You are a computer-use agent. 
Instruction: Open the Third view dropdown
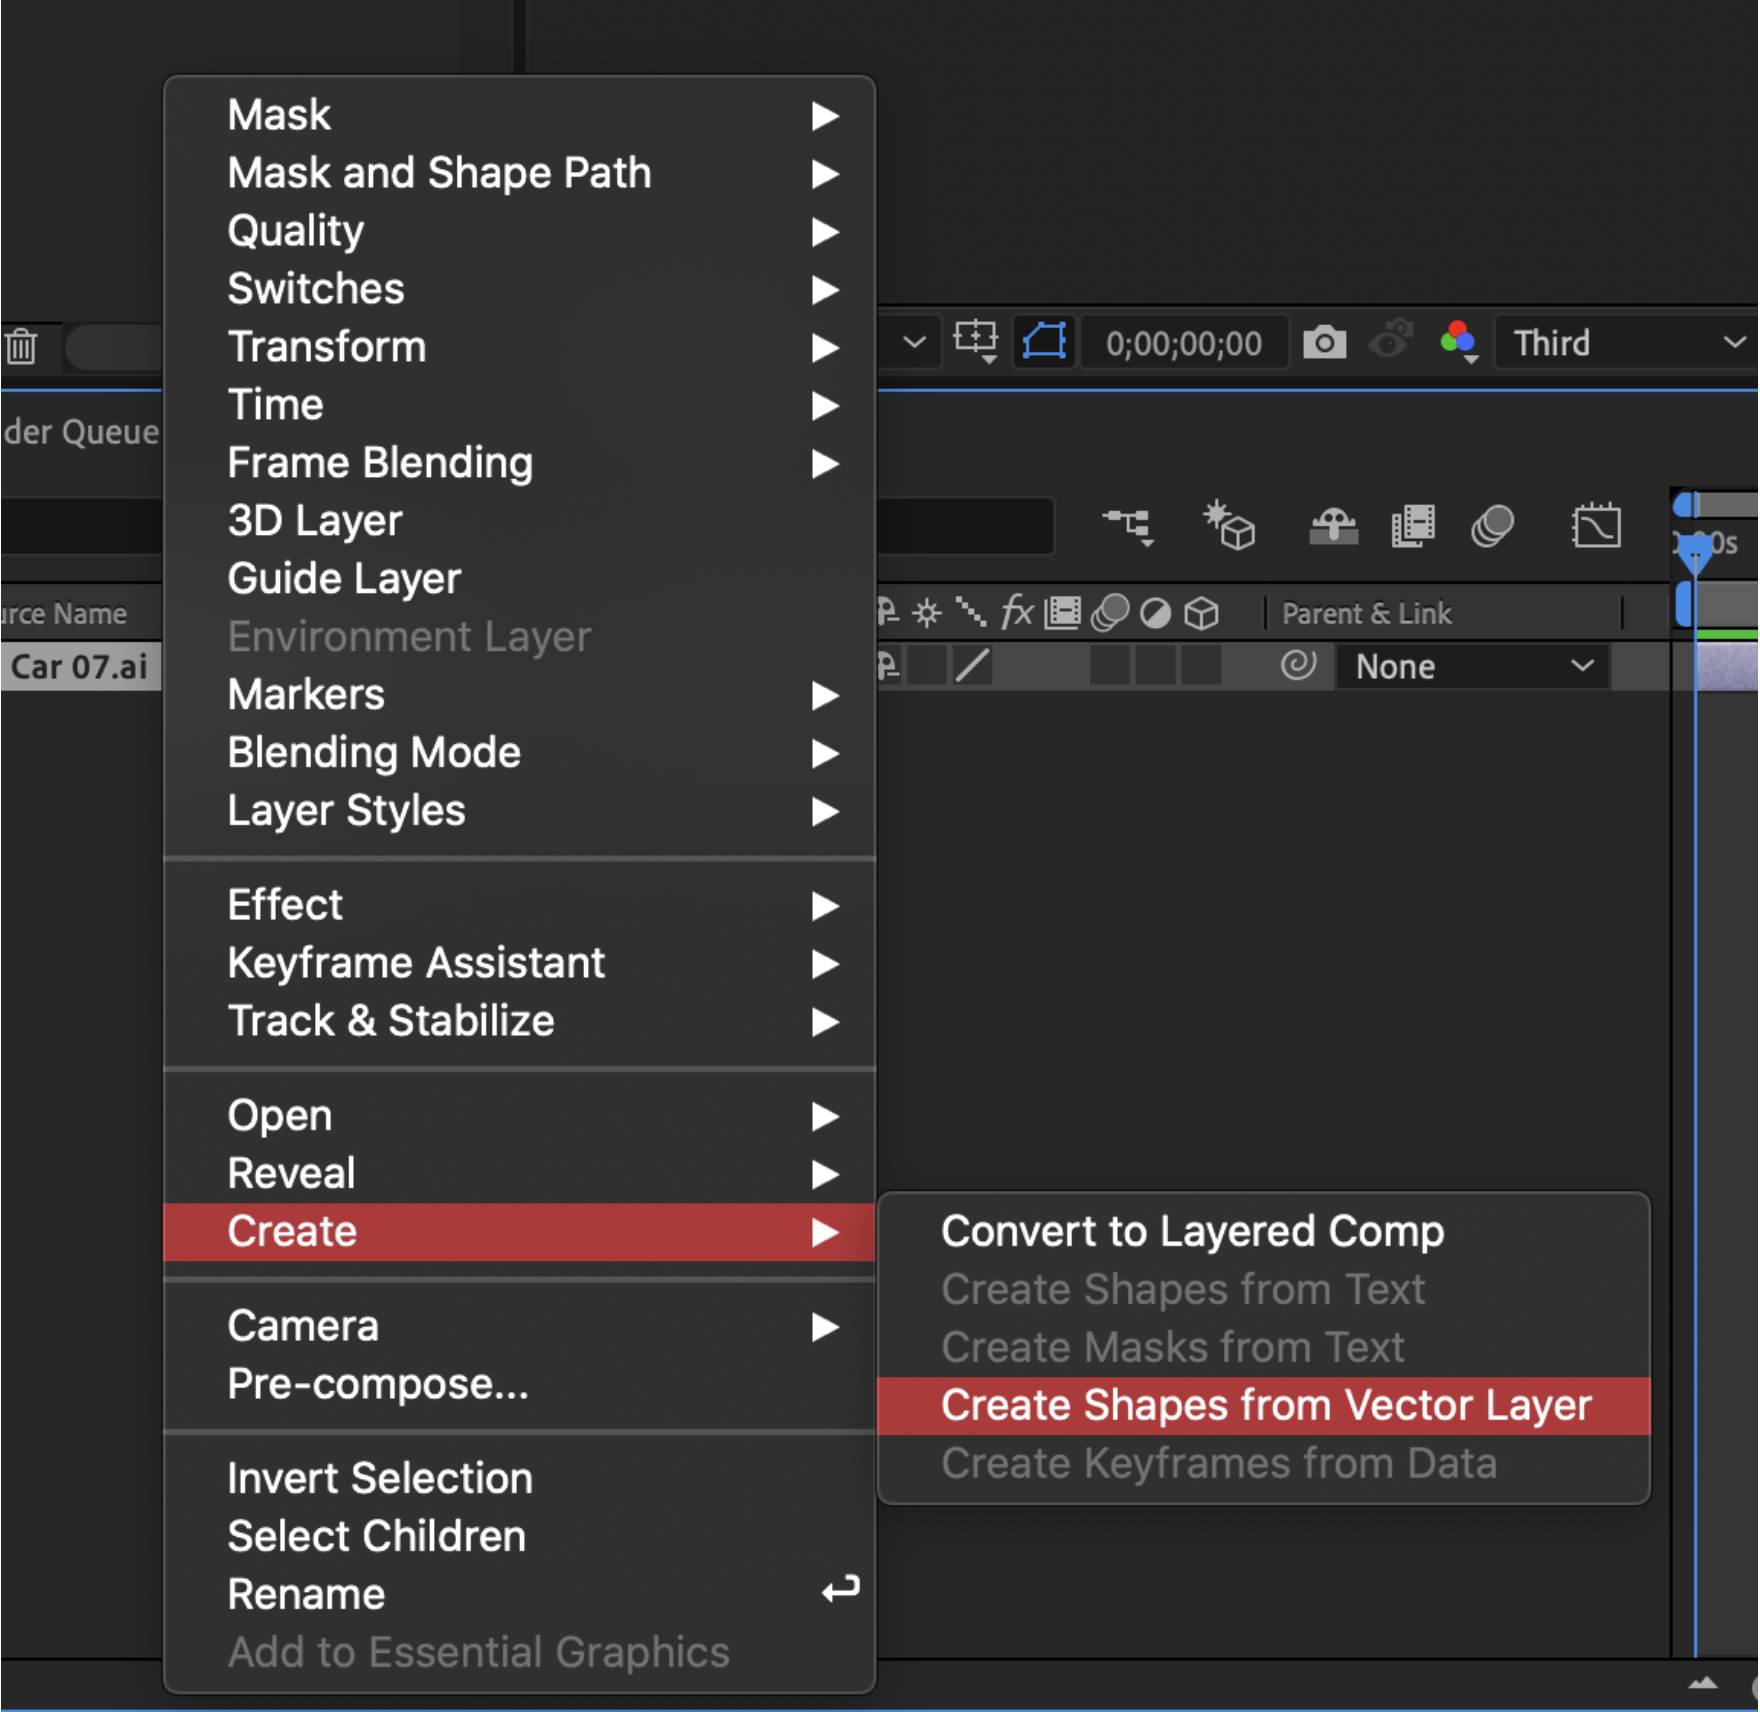(1626, 343)
